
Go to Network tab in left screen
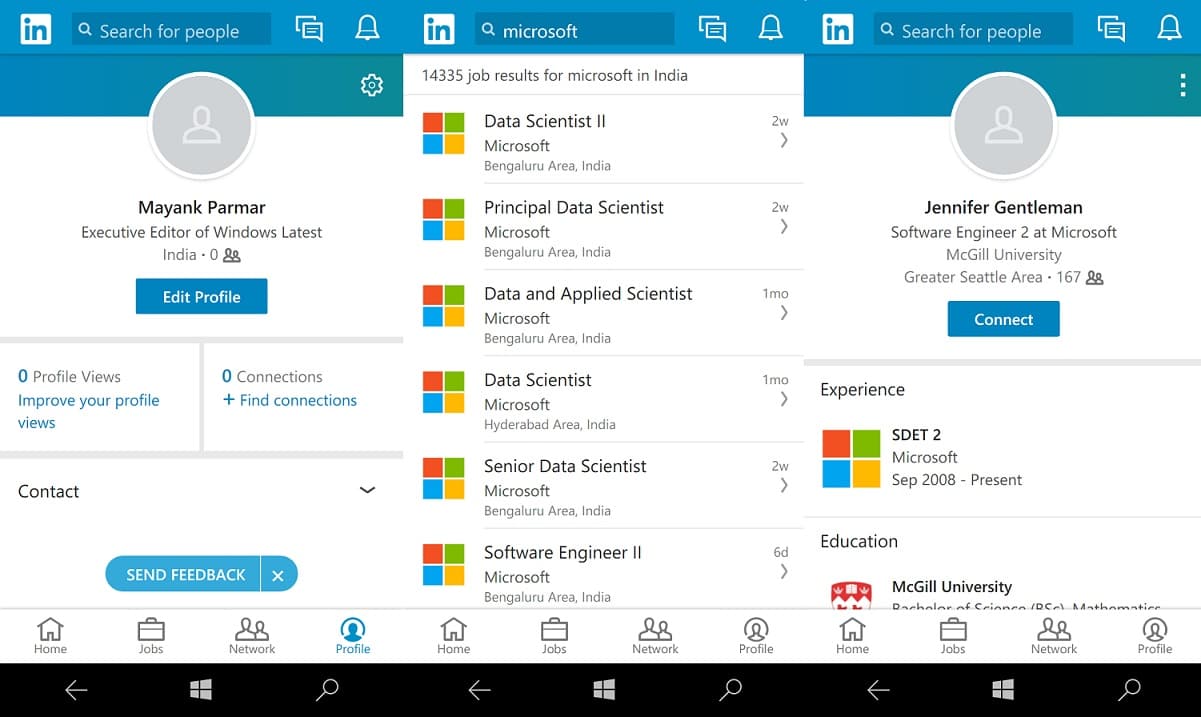(x=252, y=636)
